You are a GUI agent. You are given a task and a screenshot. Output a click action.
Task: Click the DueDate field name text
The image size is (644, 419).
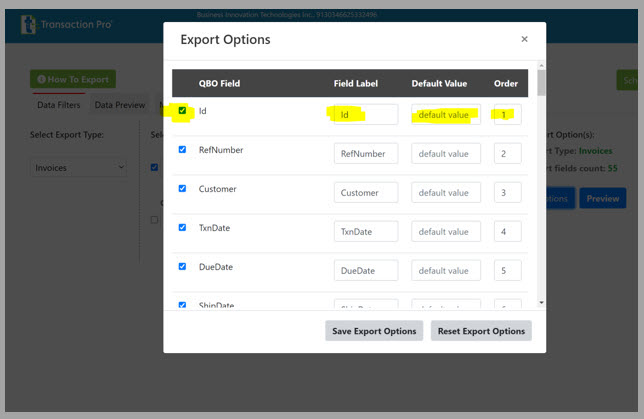pyautogui.click(x=216, y=267)
